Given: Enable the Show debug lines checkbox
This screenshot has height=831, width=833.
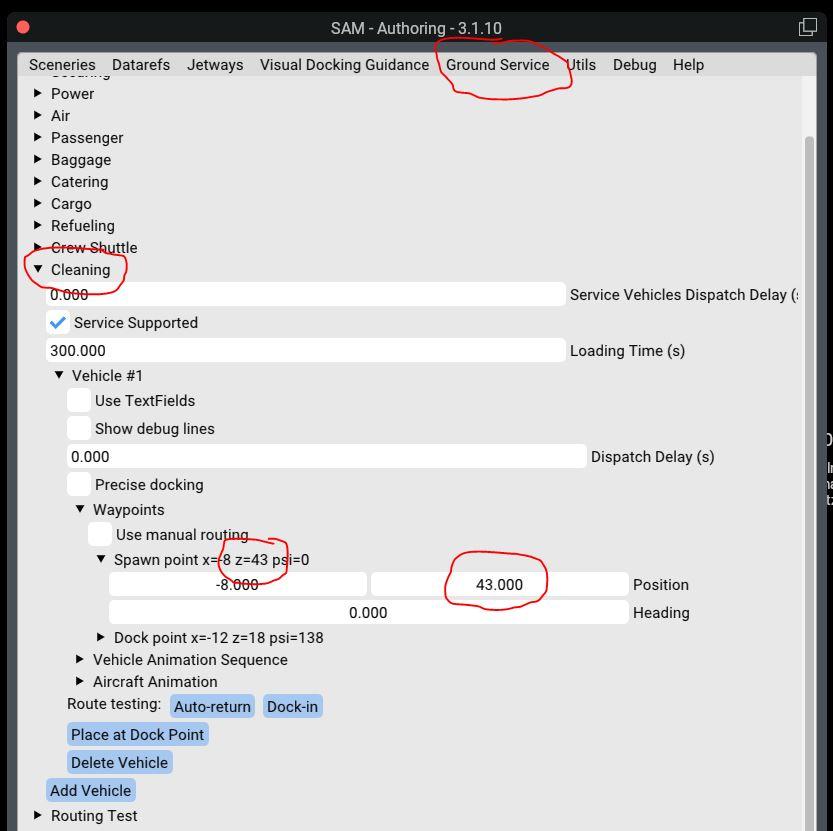Looking at the screenshot, I should pyautogui.click(x=79, y=429).
